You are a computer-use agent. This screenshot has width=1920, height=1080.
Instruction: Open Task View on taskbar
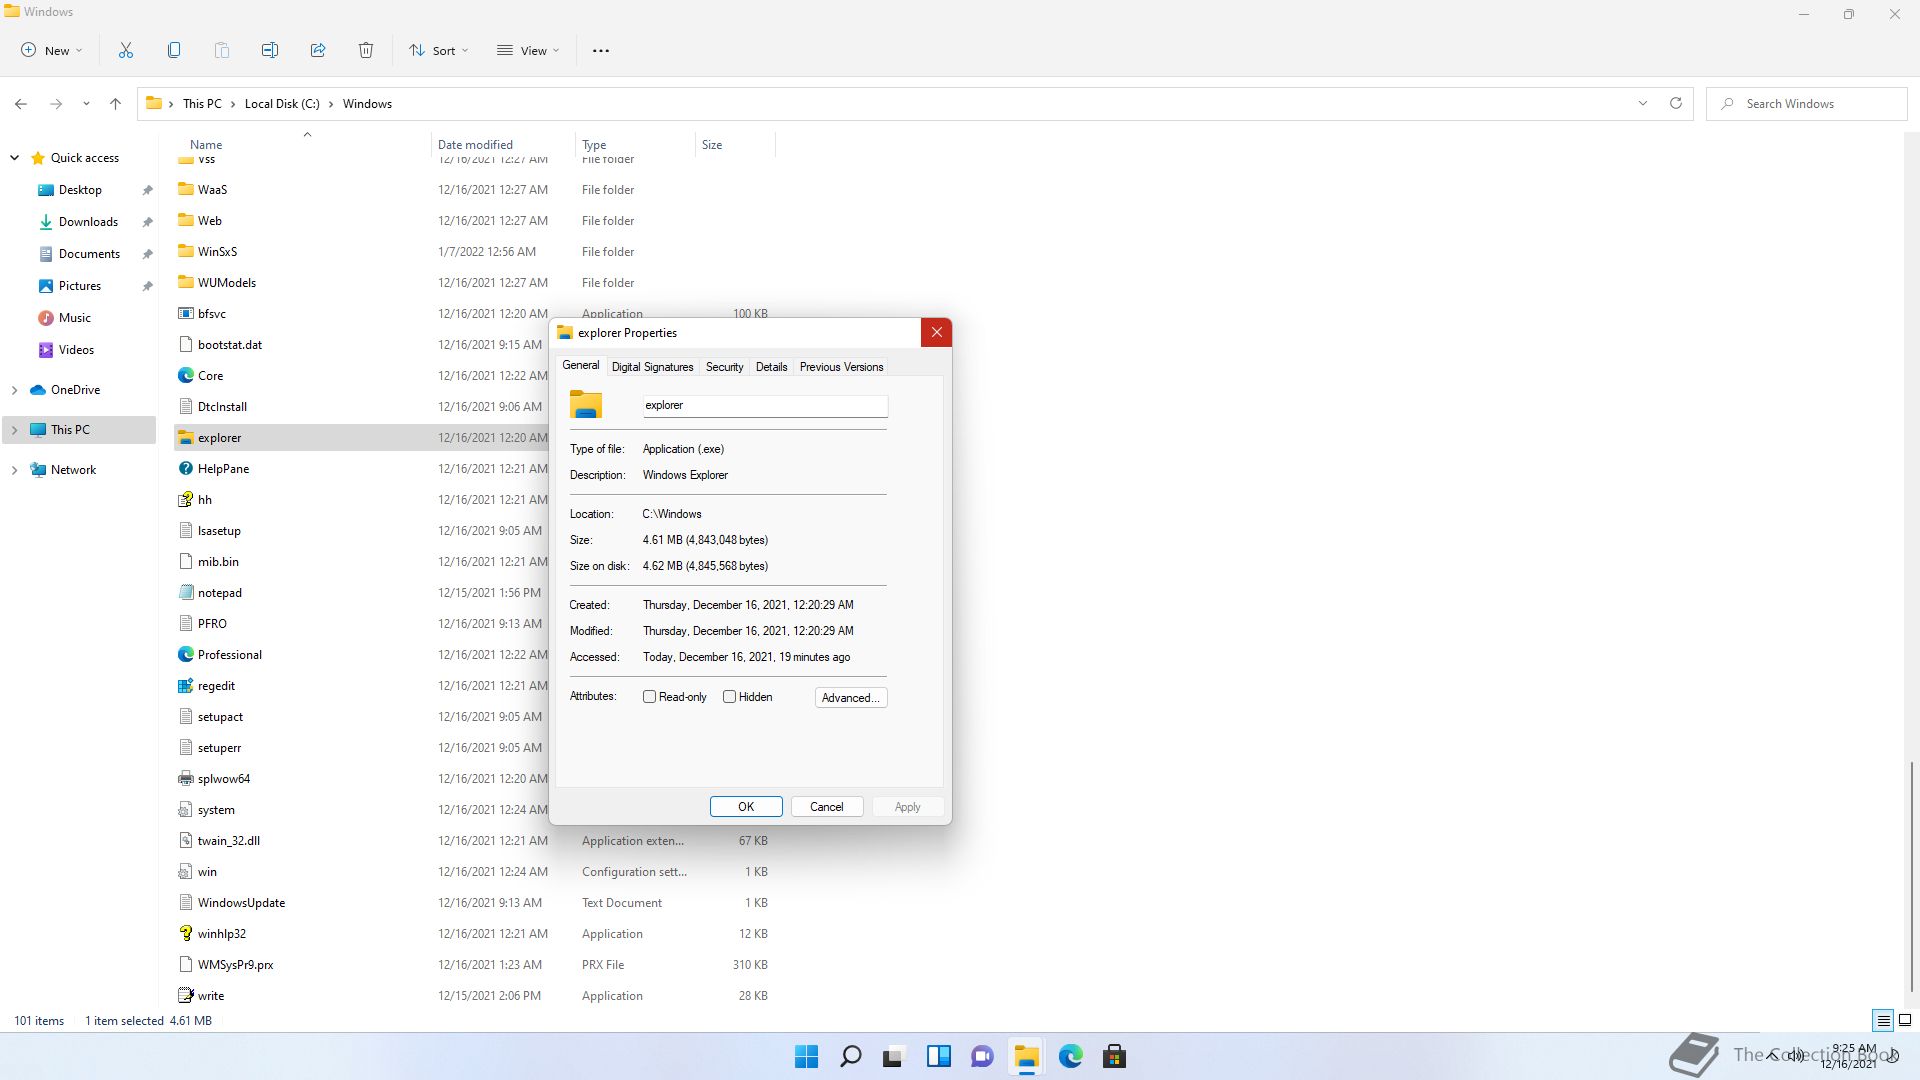[894, 1056]
